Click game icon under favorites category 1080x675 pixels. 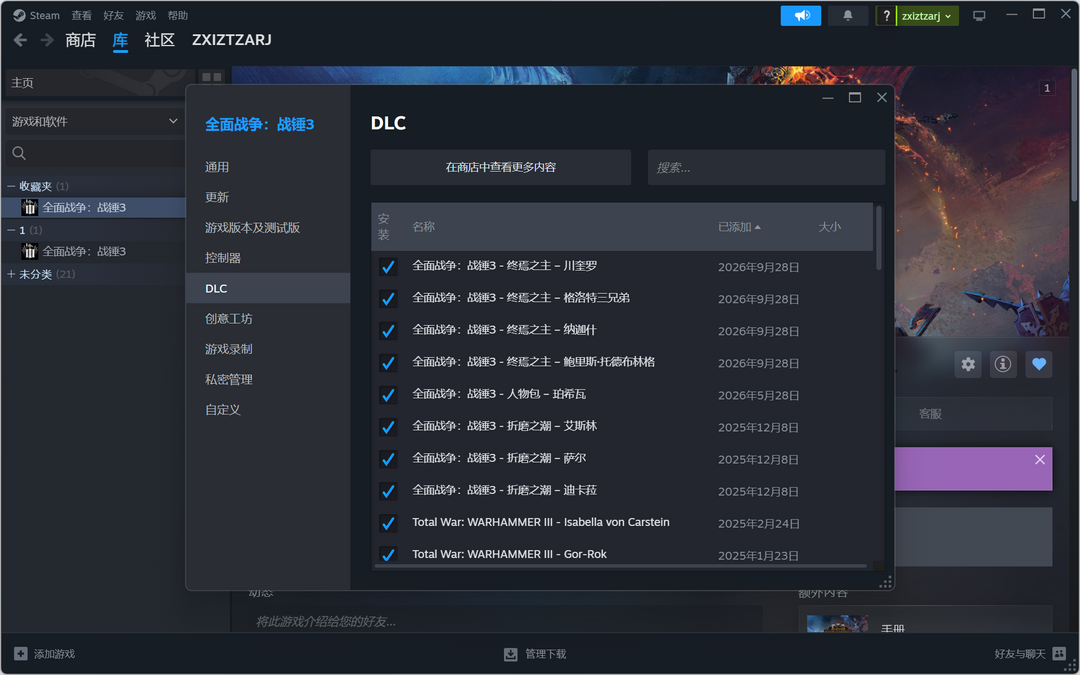coord(29,207)
